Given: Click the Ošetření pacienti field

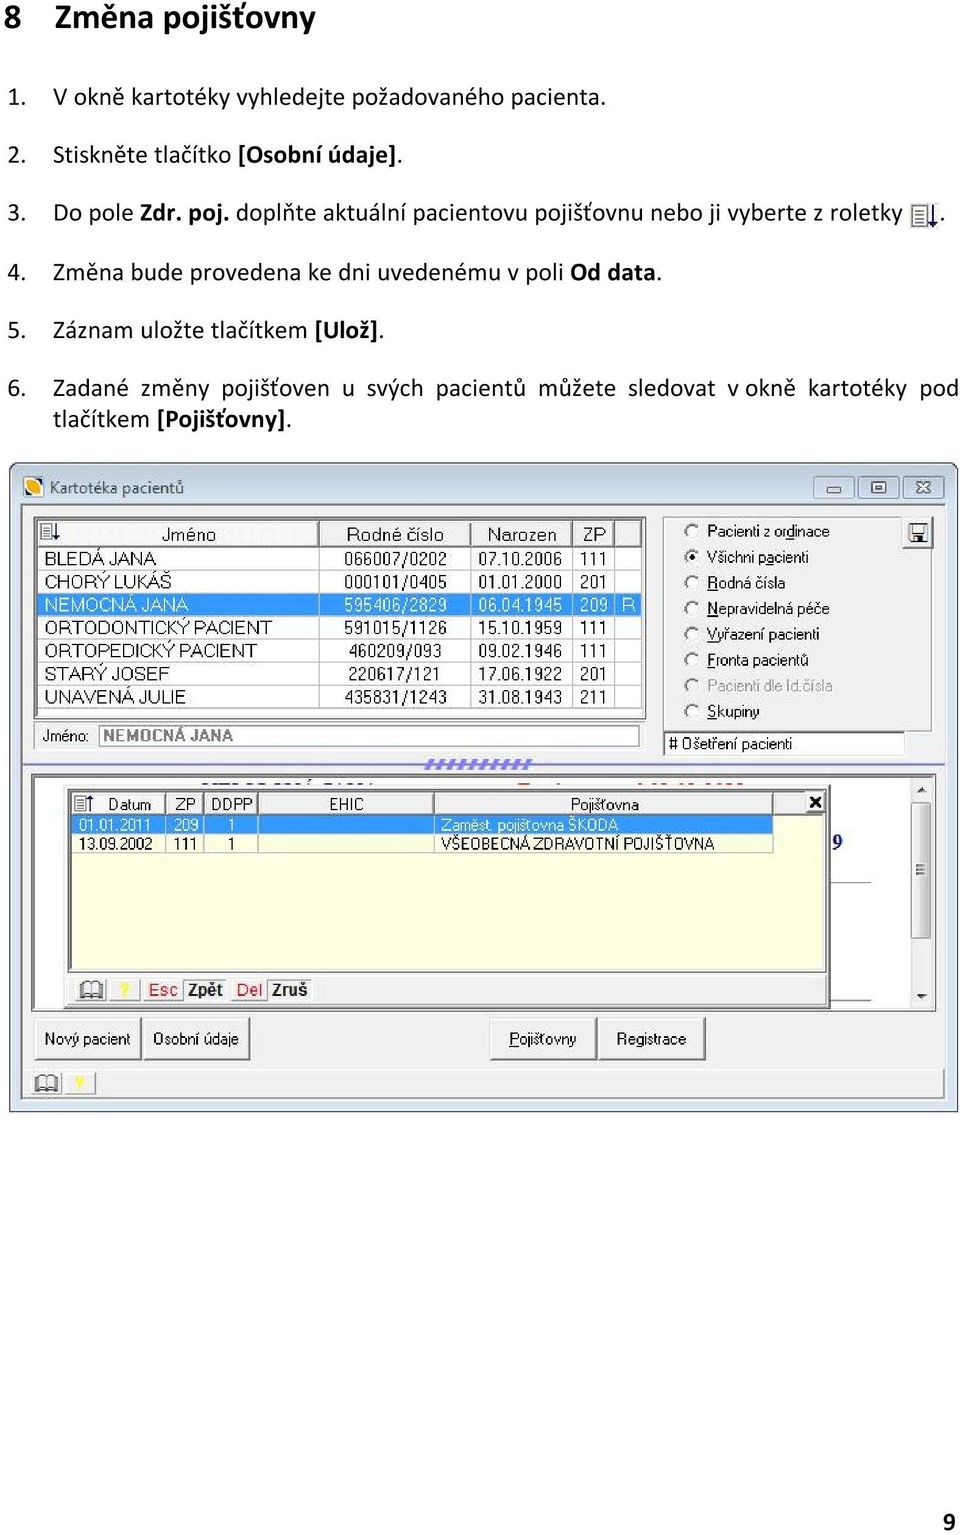Looking at the screenshot, I should (784, 743).
